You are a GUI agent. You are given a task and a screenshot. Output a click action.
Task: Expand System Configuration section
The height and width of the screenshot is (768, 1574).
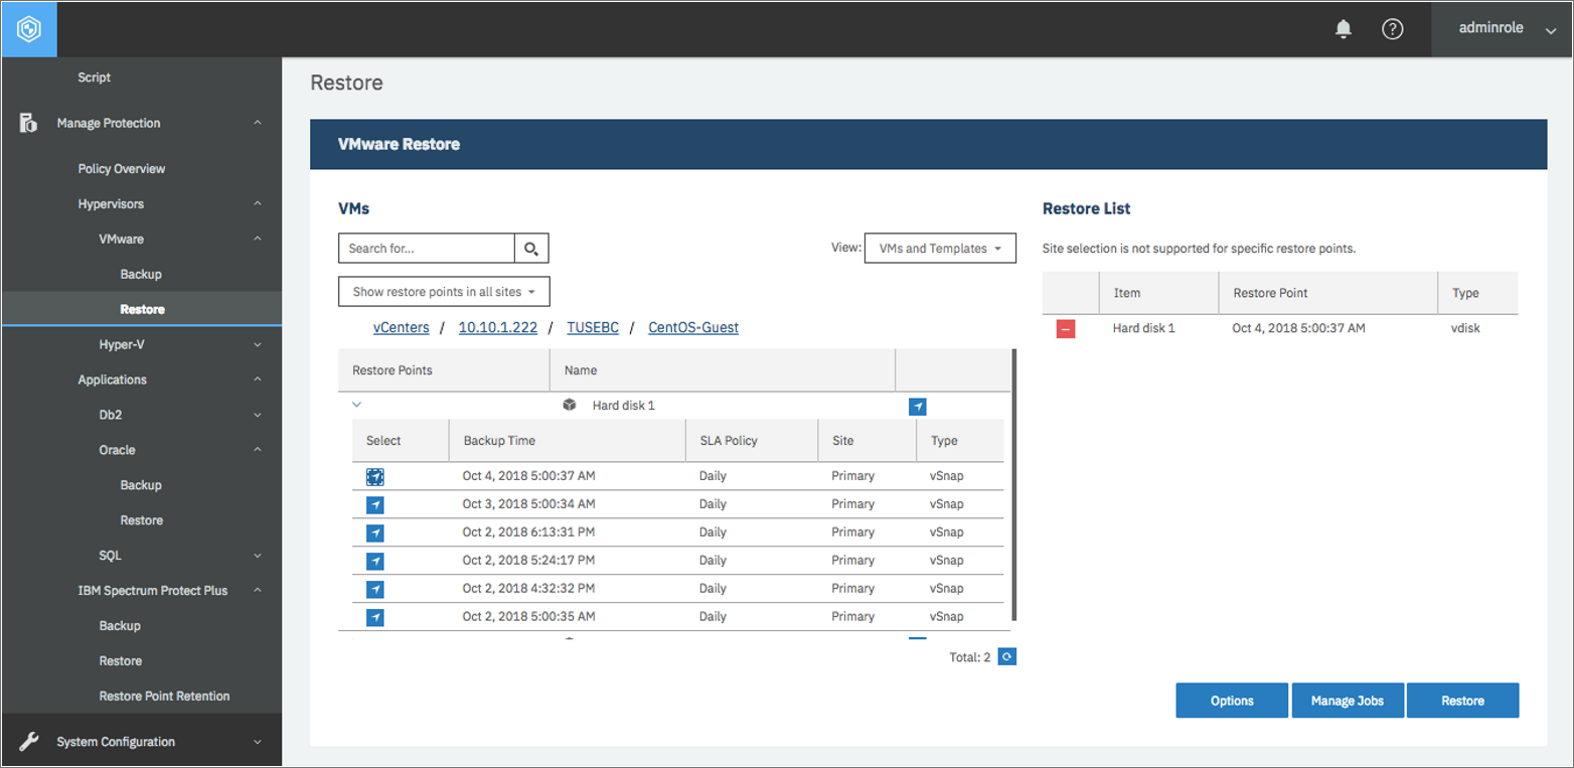point(257,742)
